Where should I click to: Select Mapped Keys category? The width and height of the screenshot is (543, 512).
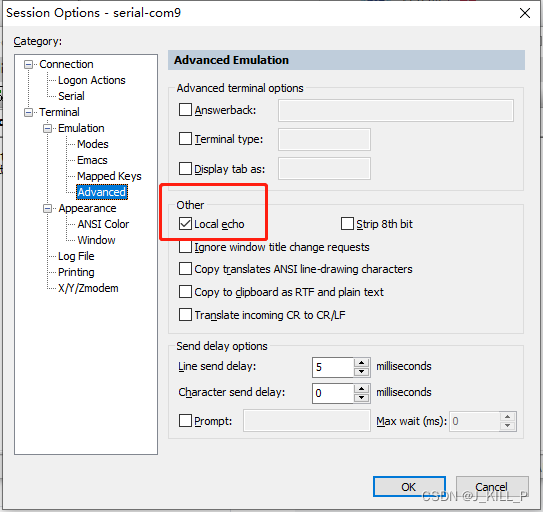(109, 176)
